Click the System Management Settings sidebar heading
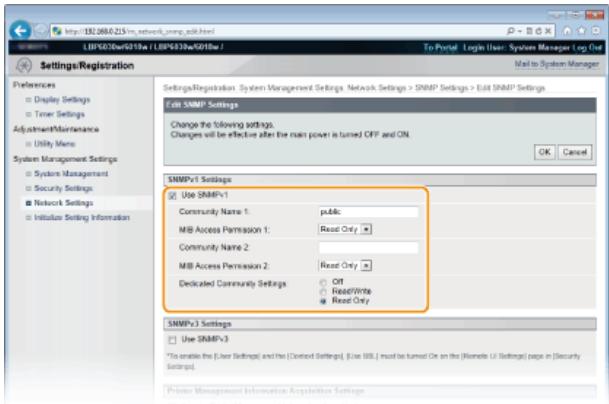 tap(65, 159)
